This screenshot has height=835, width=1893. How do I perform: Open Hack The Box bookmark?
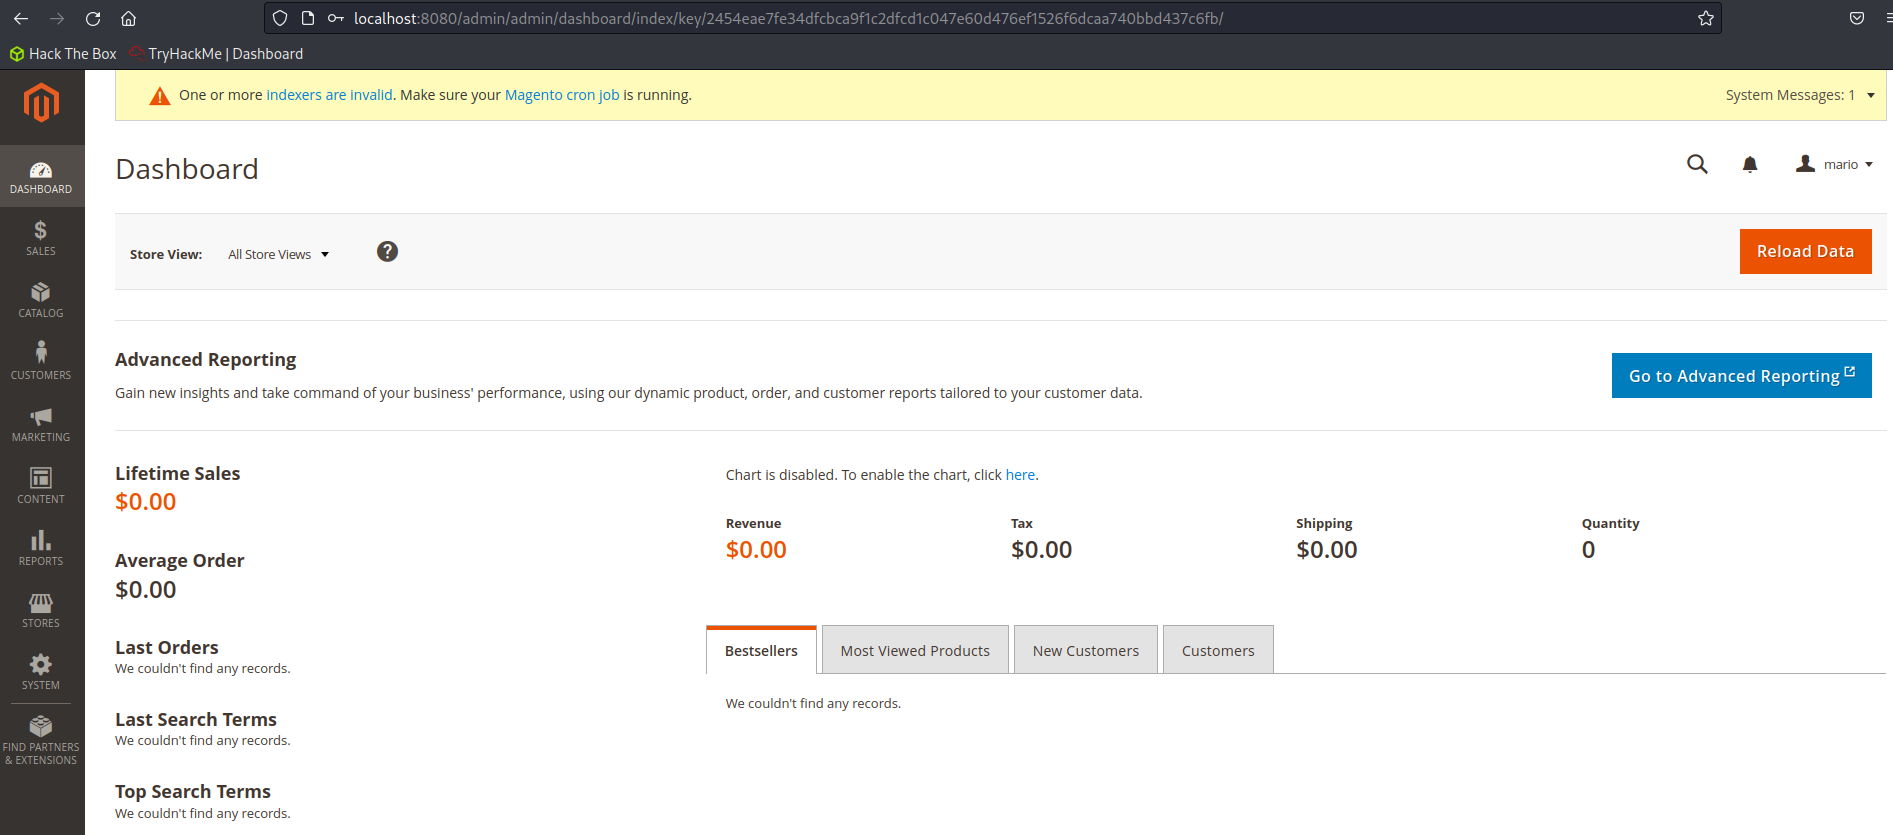[64, 54]
